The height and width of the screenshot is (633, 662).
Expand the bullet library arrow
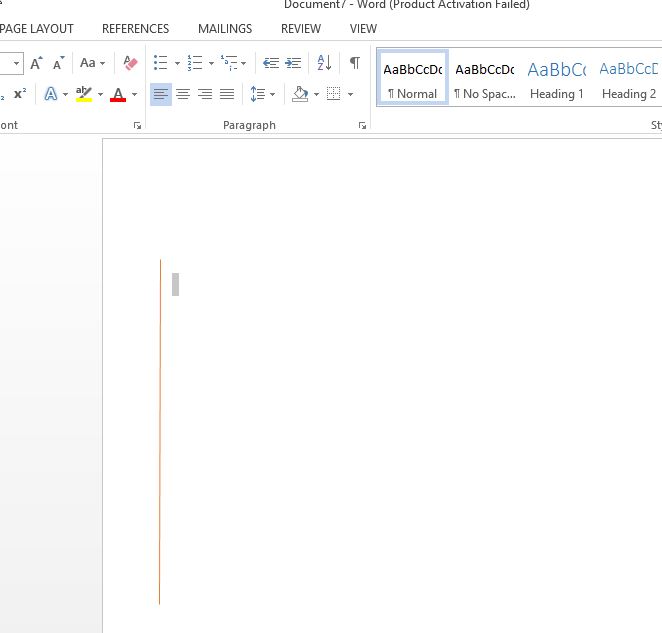click(x=177, y=63)
